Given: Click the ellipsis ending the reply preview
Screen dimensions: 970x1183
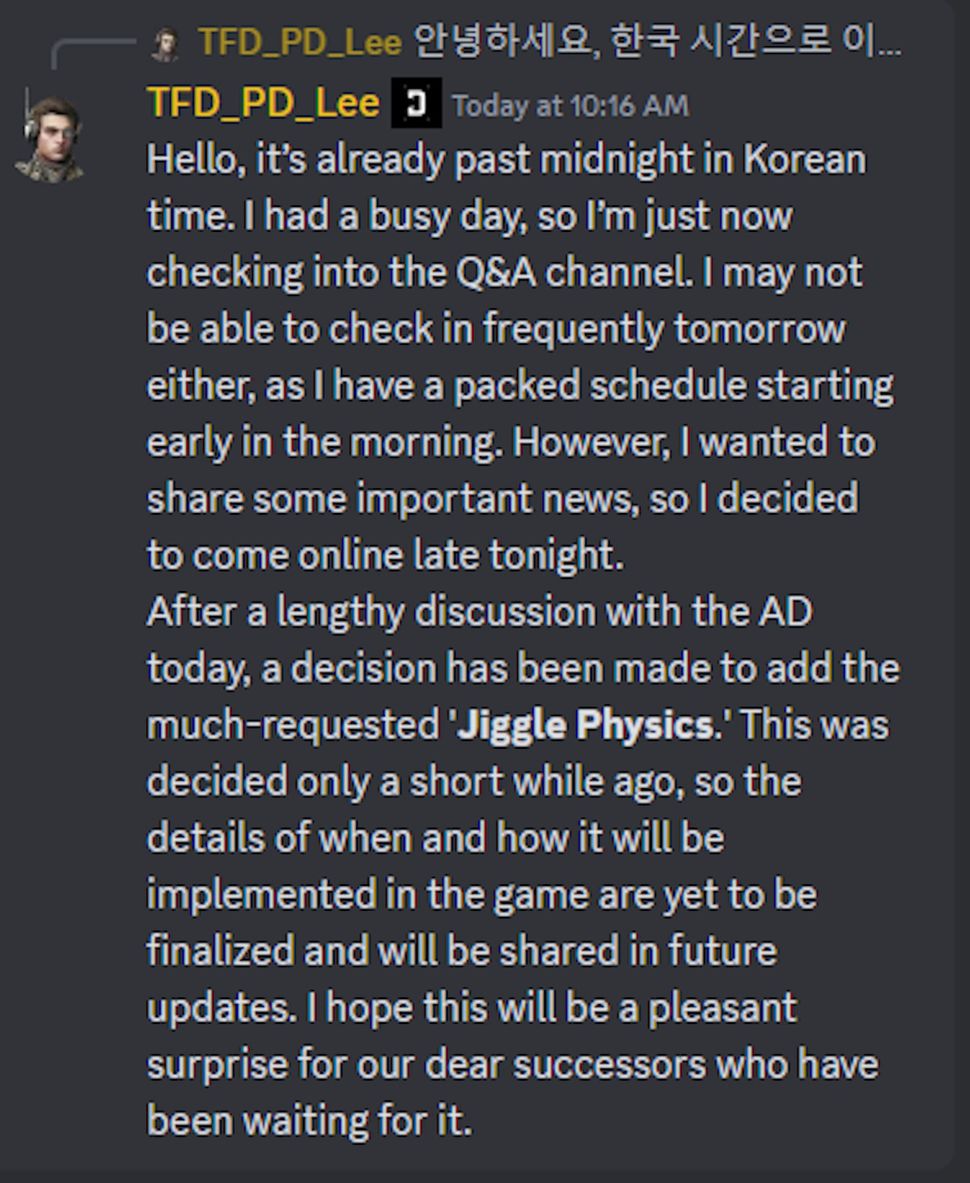Looking at the screenshot, I should 886,45.
